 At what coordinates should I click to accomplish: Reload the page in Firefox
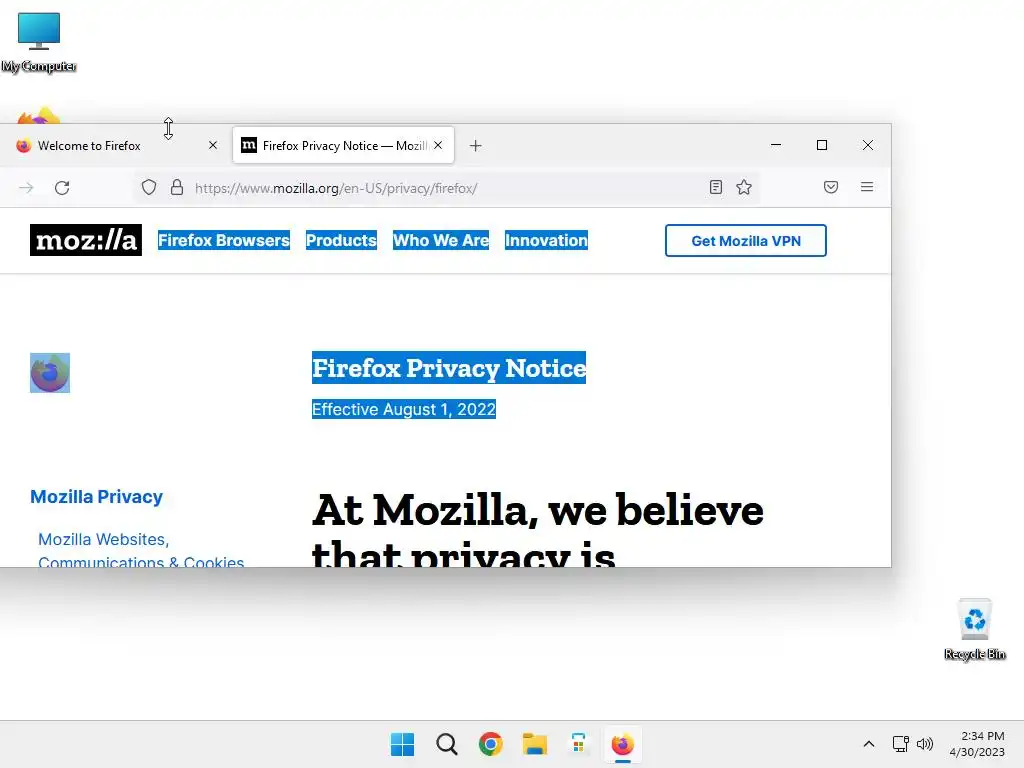click(62, 188)
